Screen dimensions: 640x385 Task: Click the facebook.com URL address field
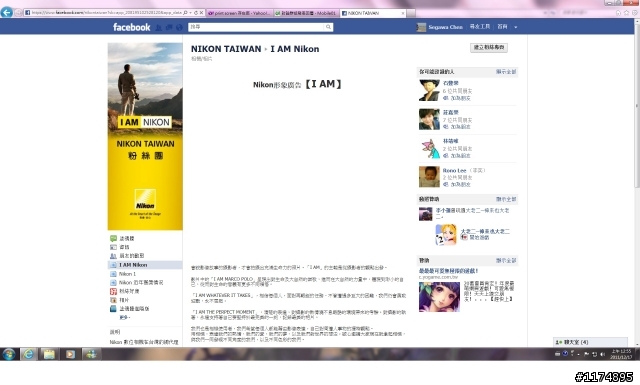(106, 13)
